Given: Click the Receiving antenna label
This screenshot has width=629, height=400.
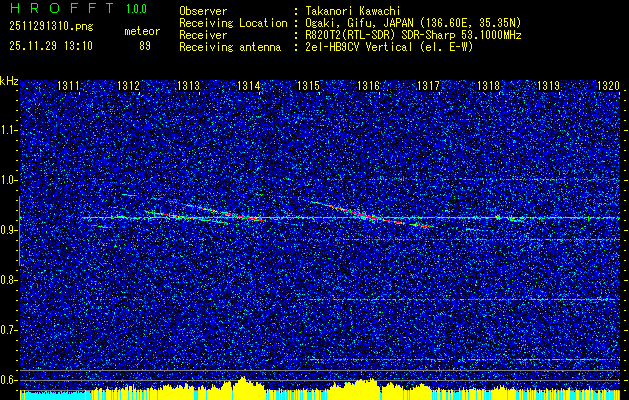Looking at the screenshot, I should click(230, 47).
